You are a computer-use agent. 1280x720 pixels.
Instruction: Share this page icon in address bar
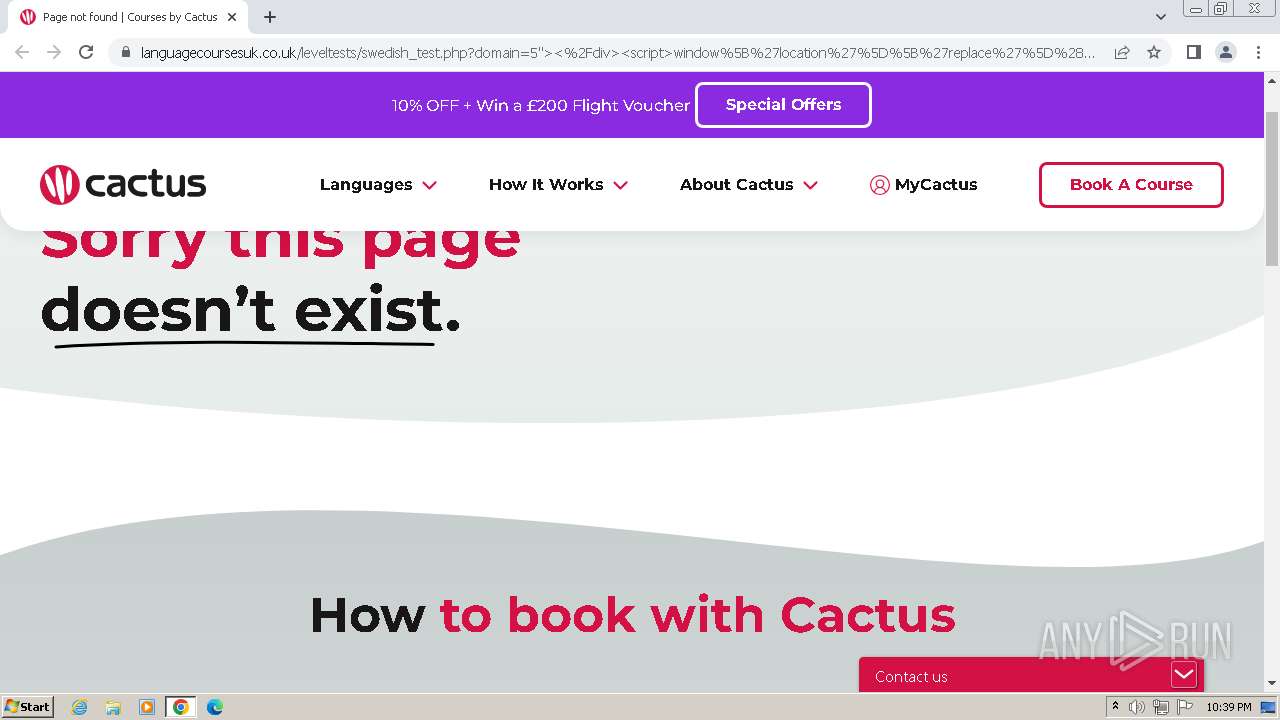pyautogui.click(x=1122, y=52)
